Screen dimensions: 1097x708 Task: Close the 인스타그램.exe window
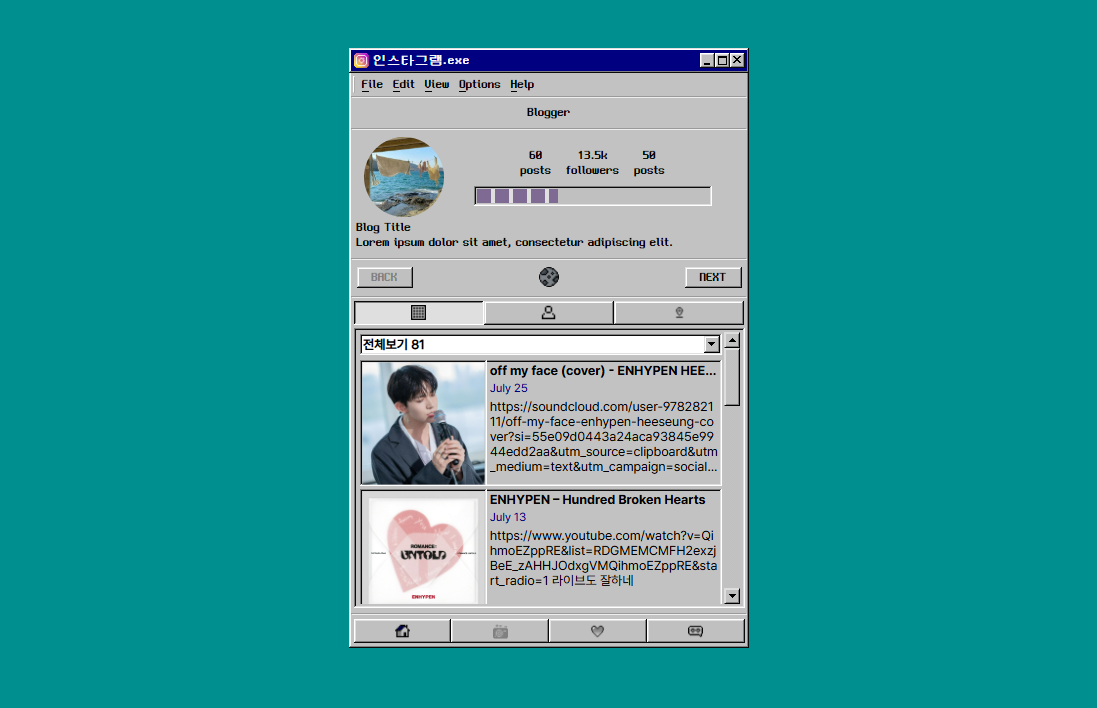(737, 60)
